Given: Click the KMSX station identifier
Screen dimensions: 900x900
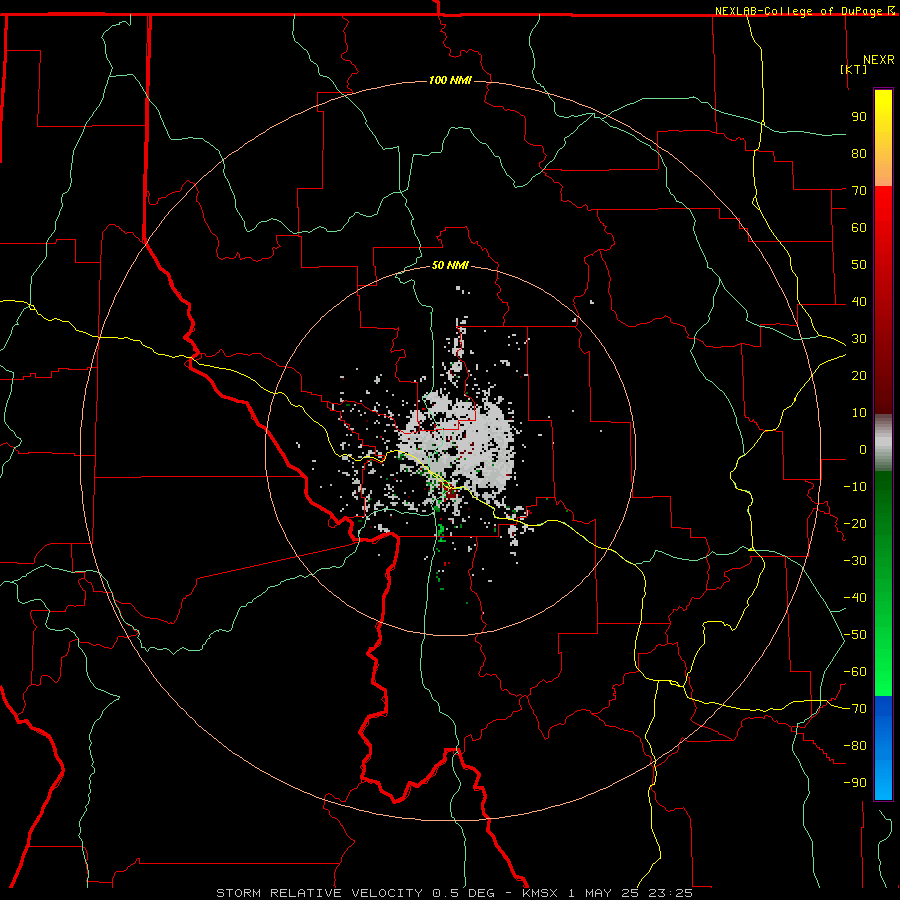Looking at the screenshot, I should point(540,893).
